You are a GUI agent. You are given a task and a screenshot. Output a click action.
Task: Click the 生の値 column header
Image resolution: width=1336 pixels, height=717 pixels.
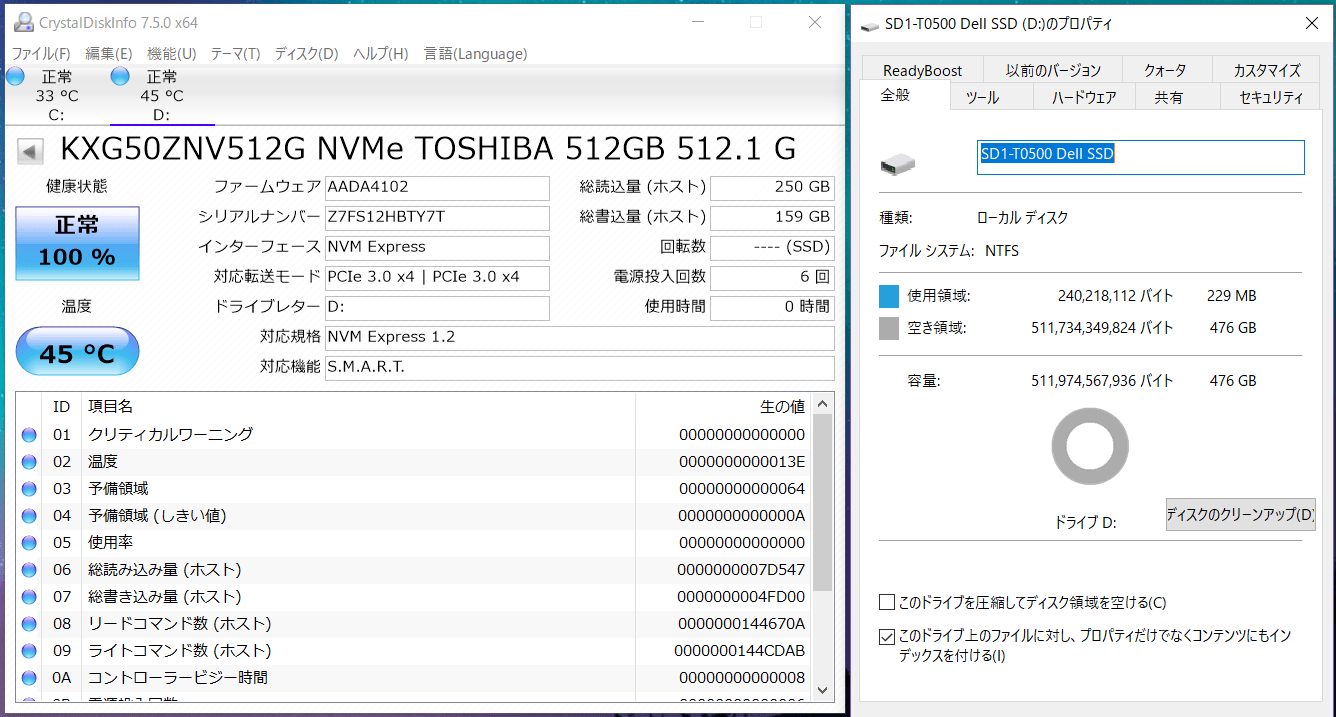pos(724,406)
